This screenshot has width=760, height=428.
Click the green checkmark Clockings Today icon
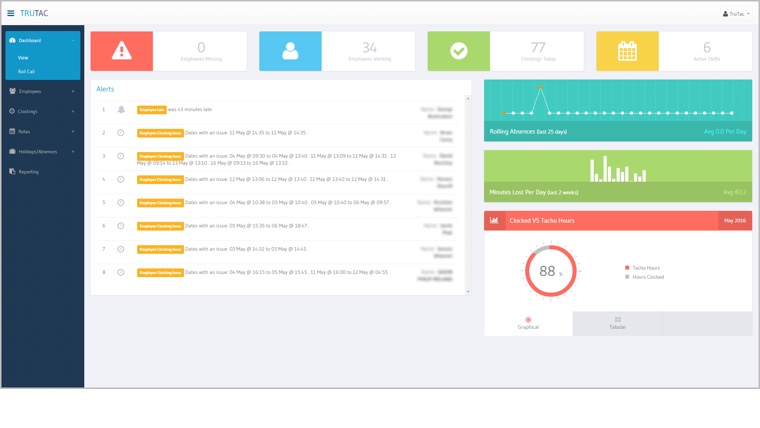point(459,51)
